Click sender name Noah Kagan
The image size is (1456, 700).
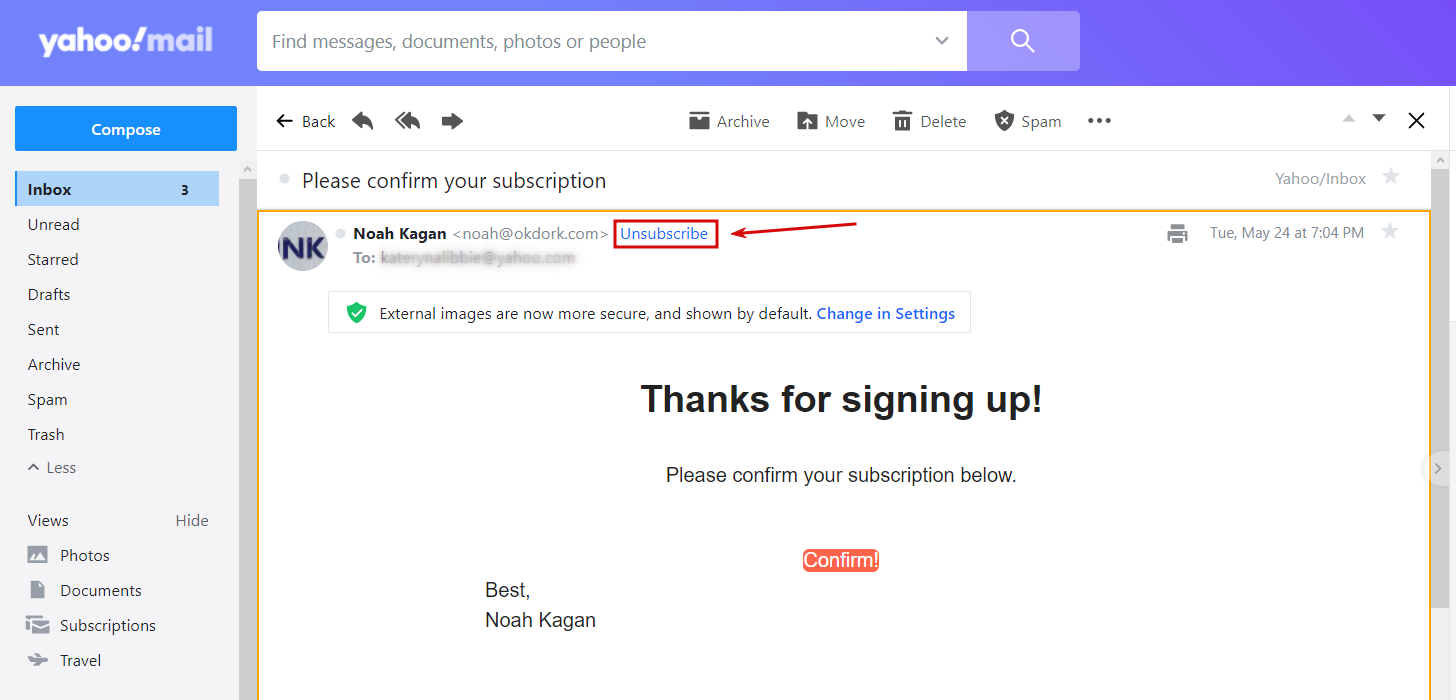400,233
